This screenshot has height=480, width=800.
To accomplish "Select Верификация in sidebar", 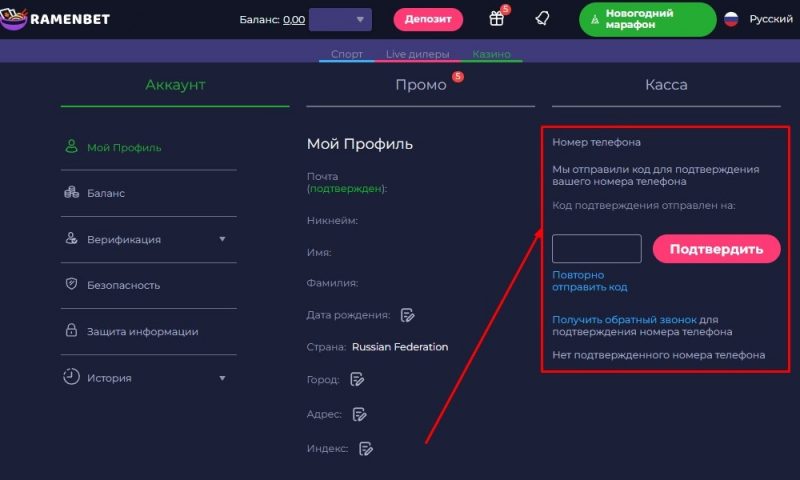I will tap(124, 239).
